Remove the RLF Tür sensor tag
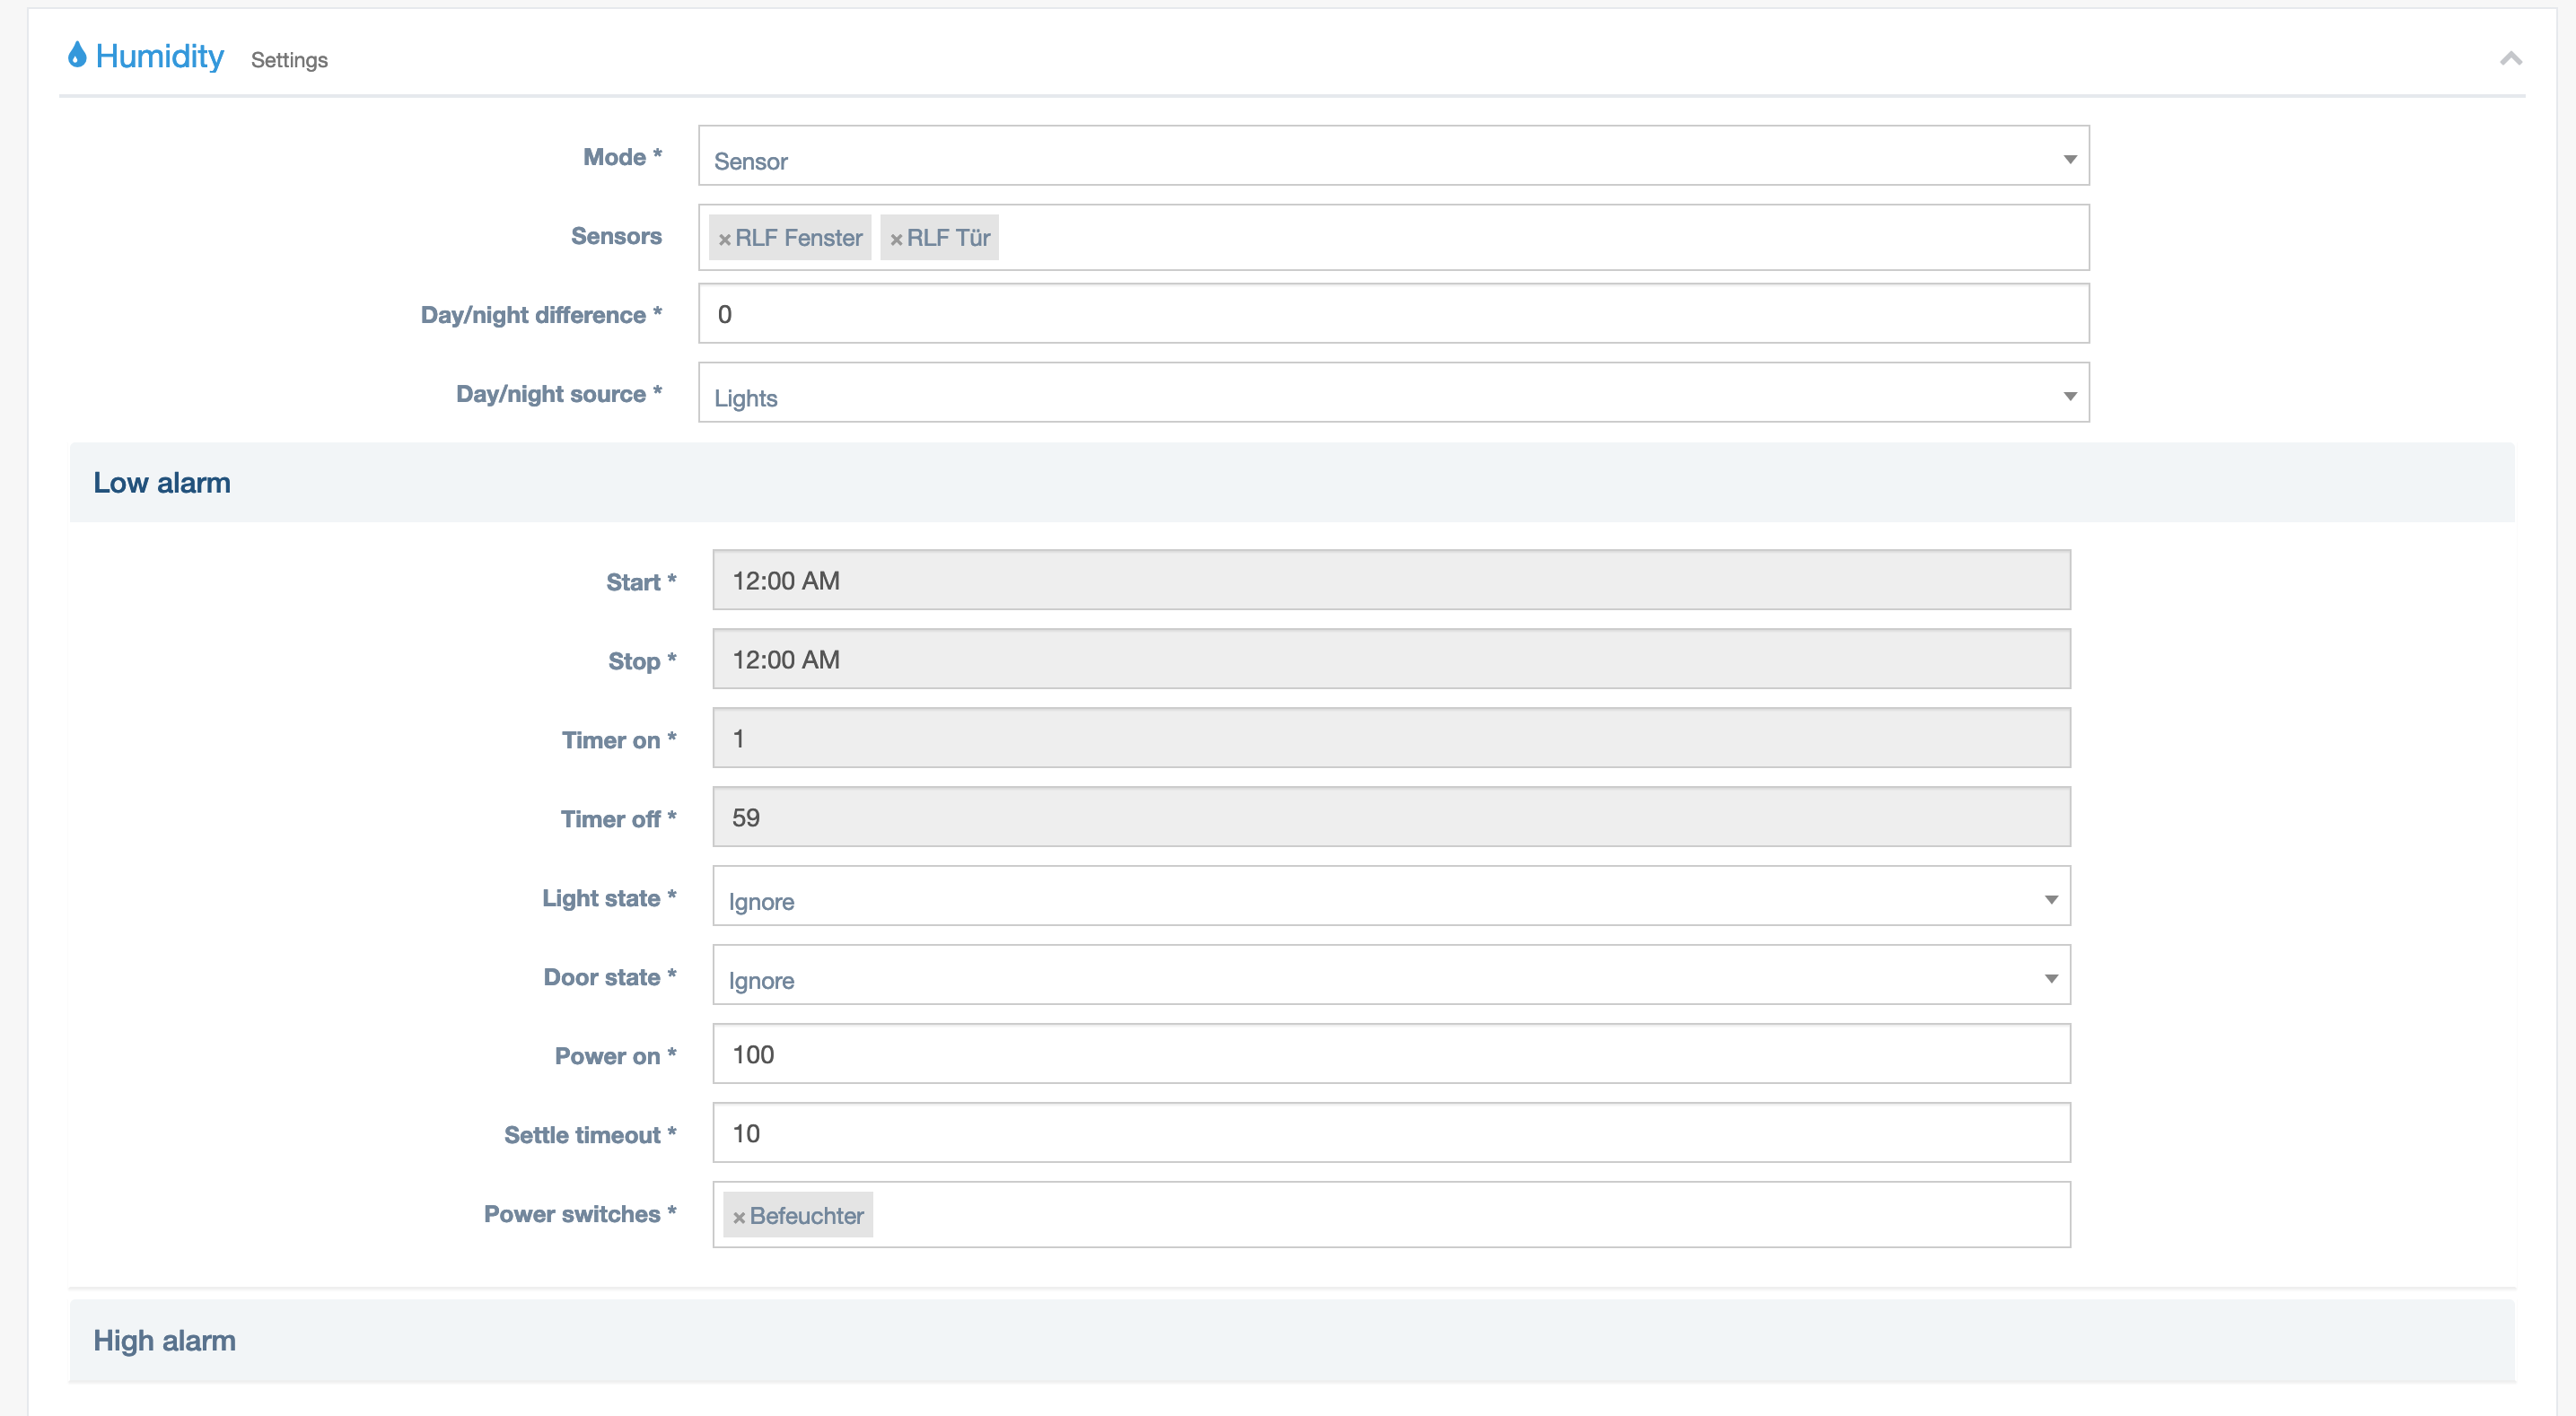This screenshot has height=1416, width=2576. pos(896,239)
